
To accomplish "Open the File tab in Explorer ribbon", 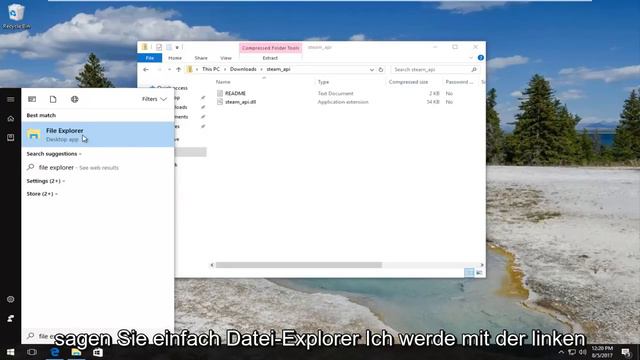I will click(150, 58).
